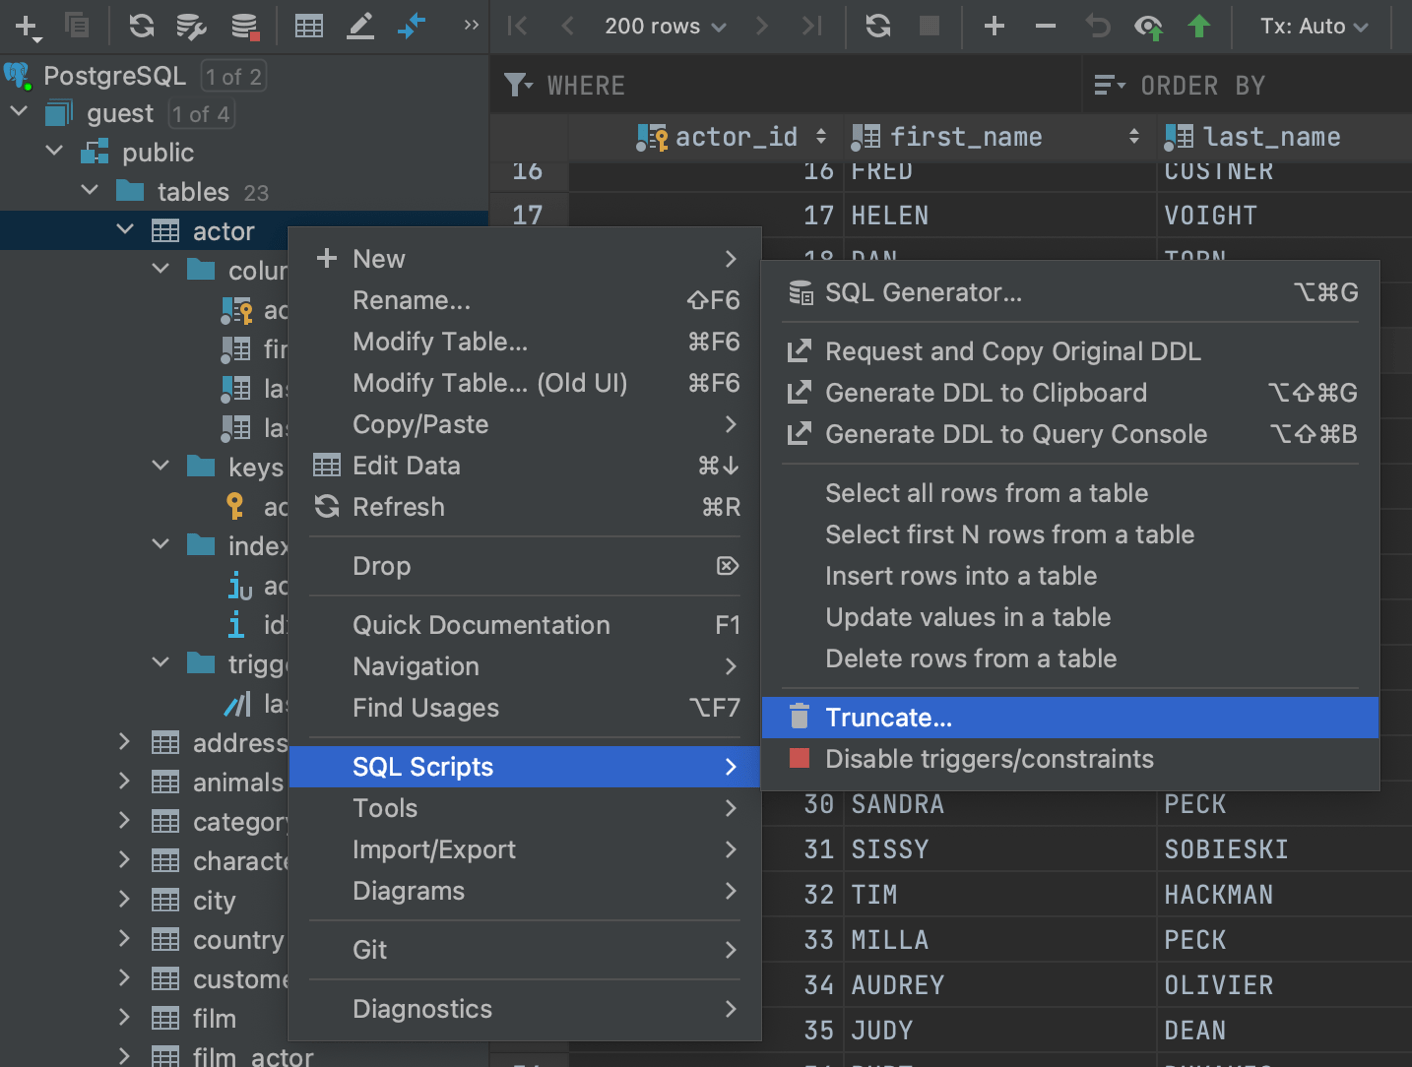This screenshot has height=1067, width=1412.
Task: Synchronize the database tree
Action: [140, 26]
